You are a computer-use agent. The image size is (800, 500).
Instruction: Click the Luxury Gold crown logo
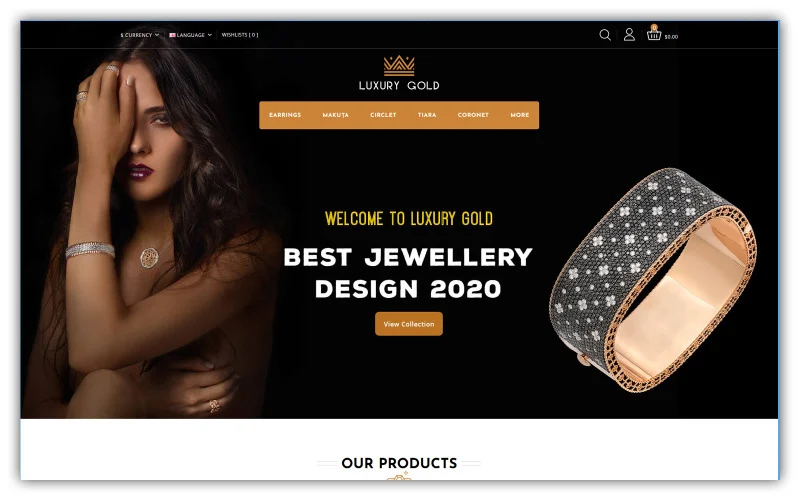[x=399, y=65]
